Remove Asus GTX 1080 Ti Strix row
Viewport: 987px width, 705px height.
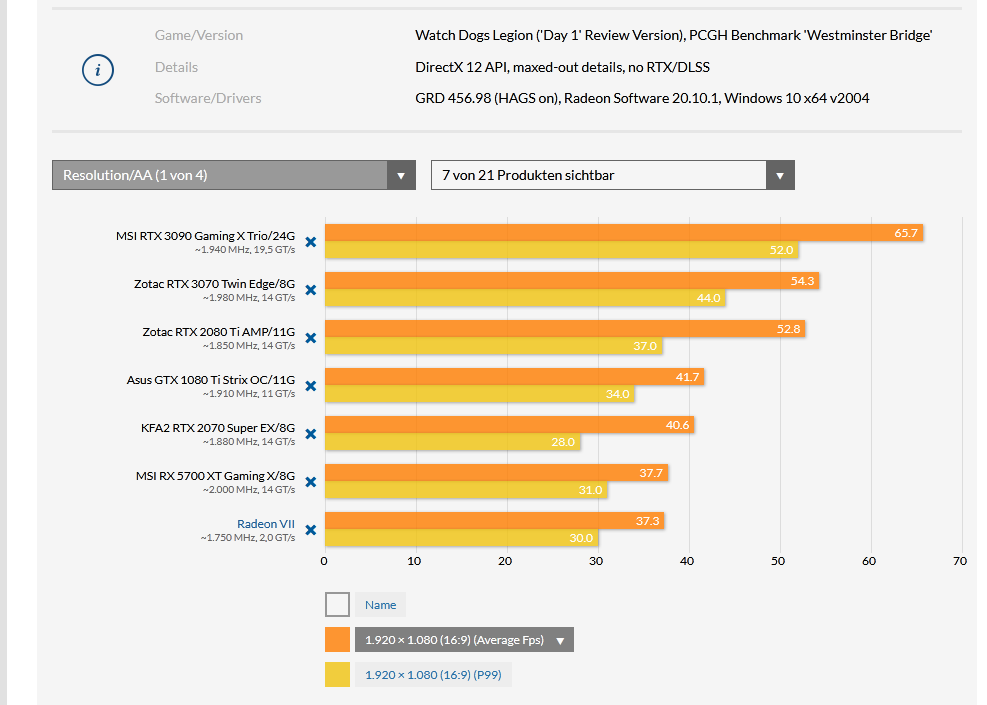[310, 386]
